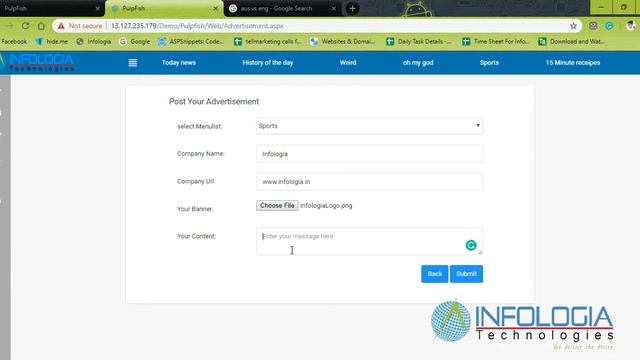This screenshot has height=360, width=640.
Task: Open History of the day menu
Action: [268, 63]
